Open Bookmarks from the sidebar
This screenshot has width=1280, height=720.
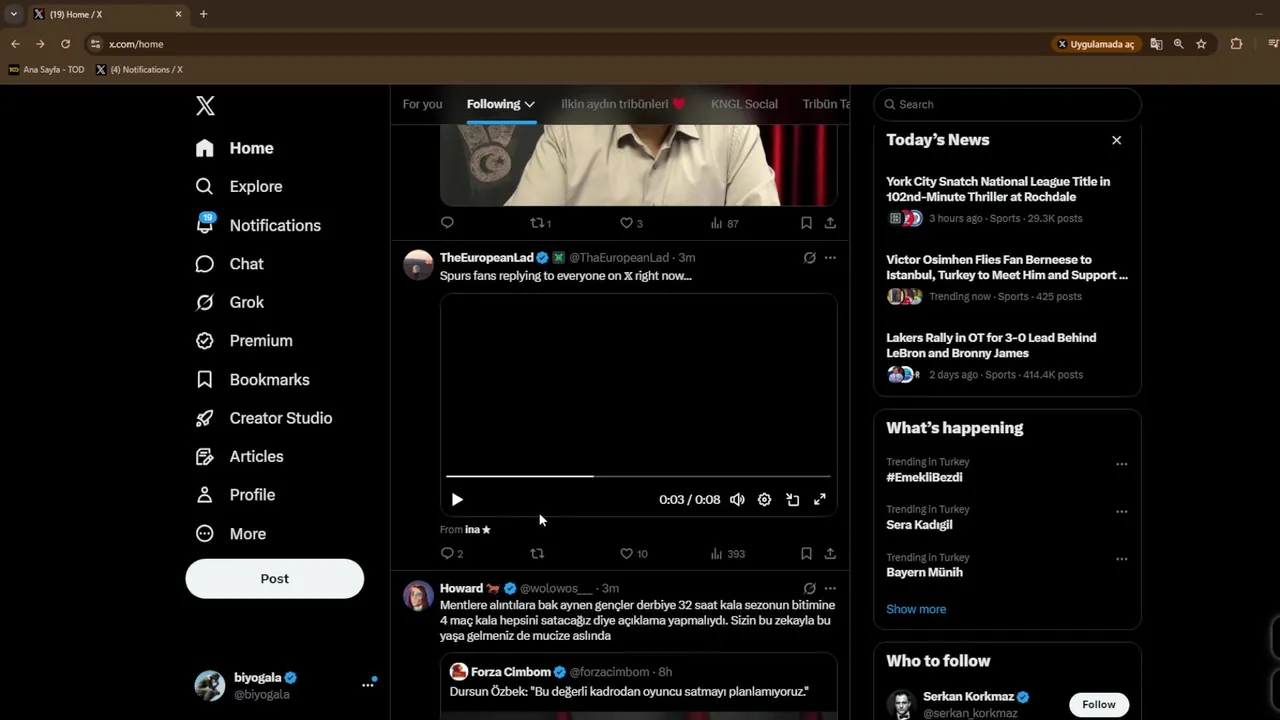pyautogui.click(x=252, y=380)
